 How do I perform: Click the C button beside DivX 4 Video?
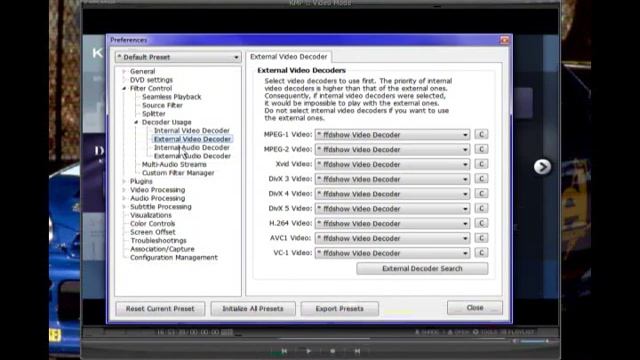tap(481, 193)
